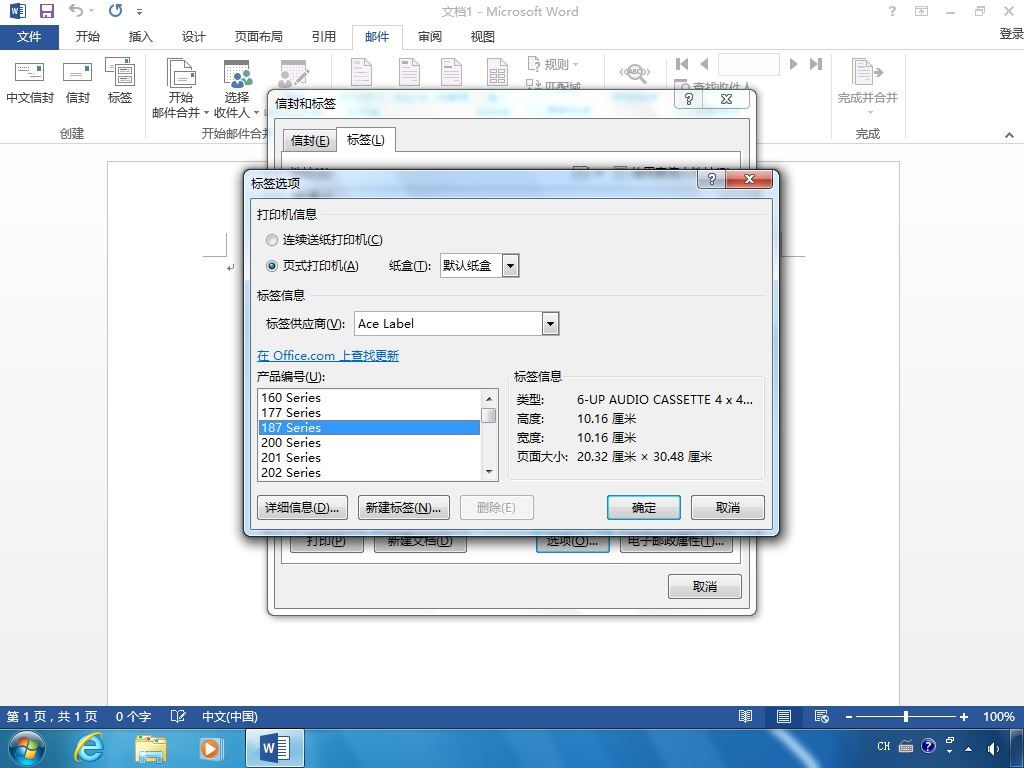The height and width of the screenshot is (768, 1024).
Task: Select Continuous-feed printers radio button
Action: tap(272, 240)
